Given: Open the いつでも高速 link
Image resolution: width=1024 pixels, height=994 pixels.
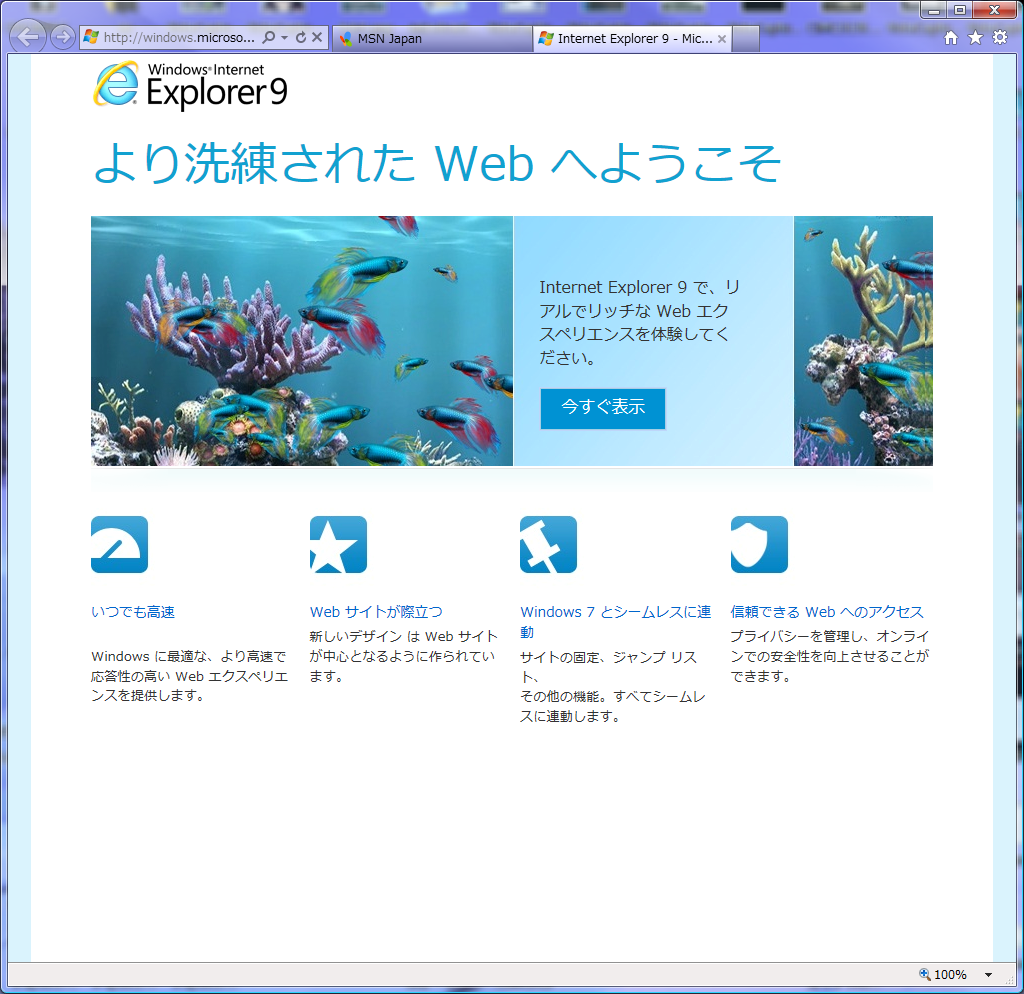Looking at the screenshot, I should [133, 612].
